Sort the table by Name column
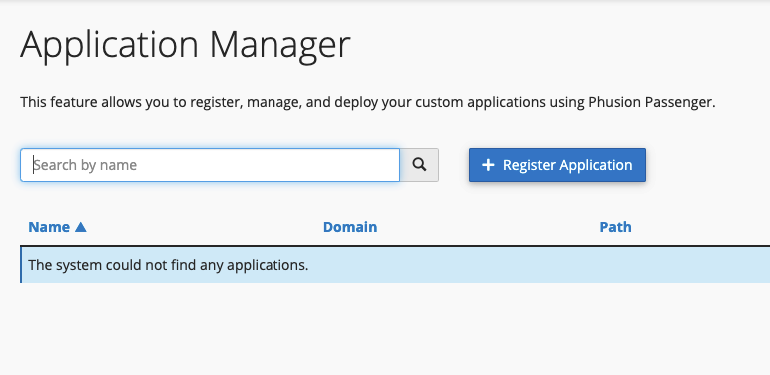Viewport: 770px width, 375px height. (57, 227)
